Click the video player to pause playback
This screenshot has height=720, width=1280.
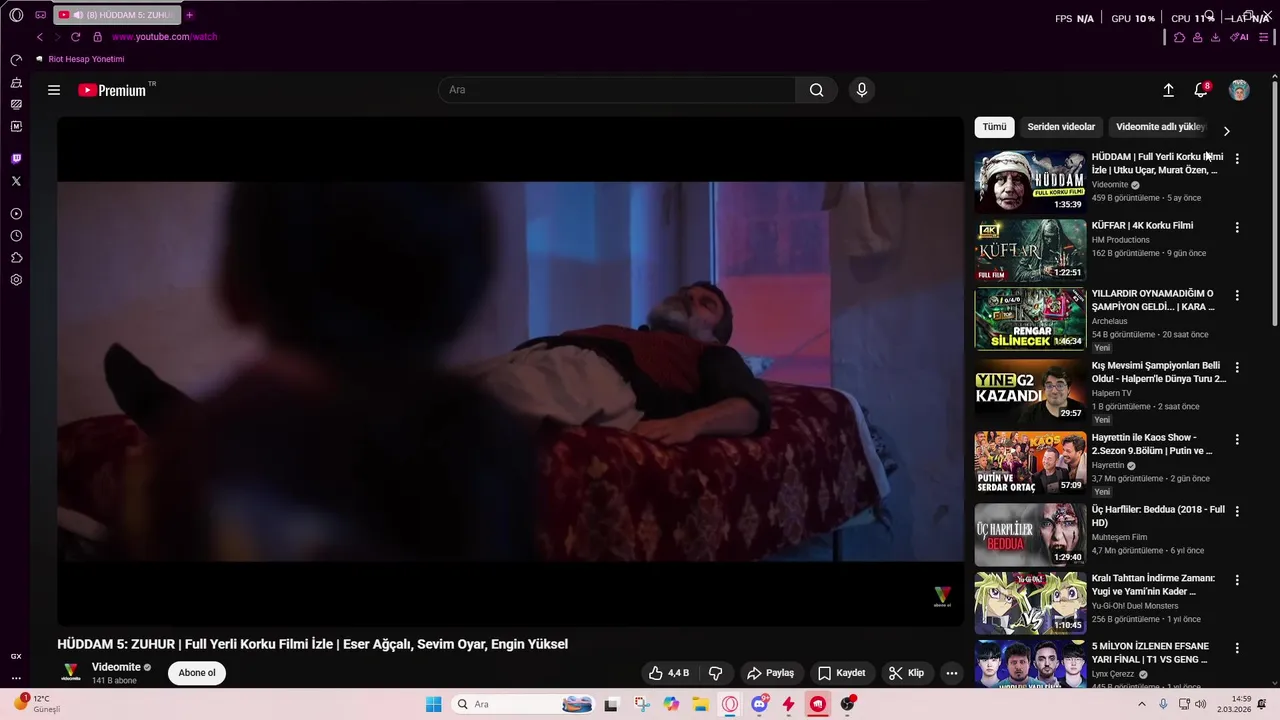(x=510, y=371)
